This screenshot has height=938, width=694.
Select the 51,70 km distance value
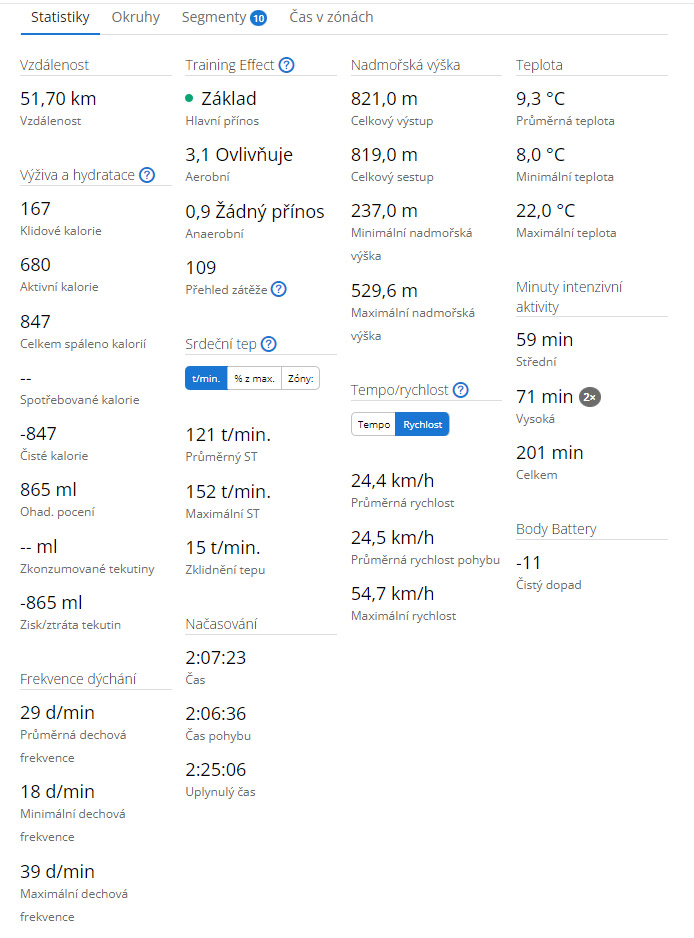coord(58,99)
